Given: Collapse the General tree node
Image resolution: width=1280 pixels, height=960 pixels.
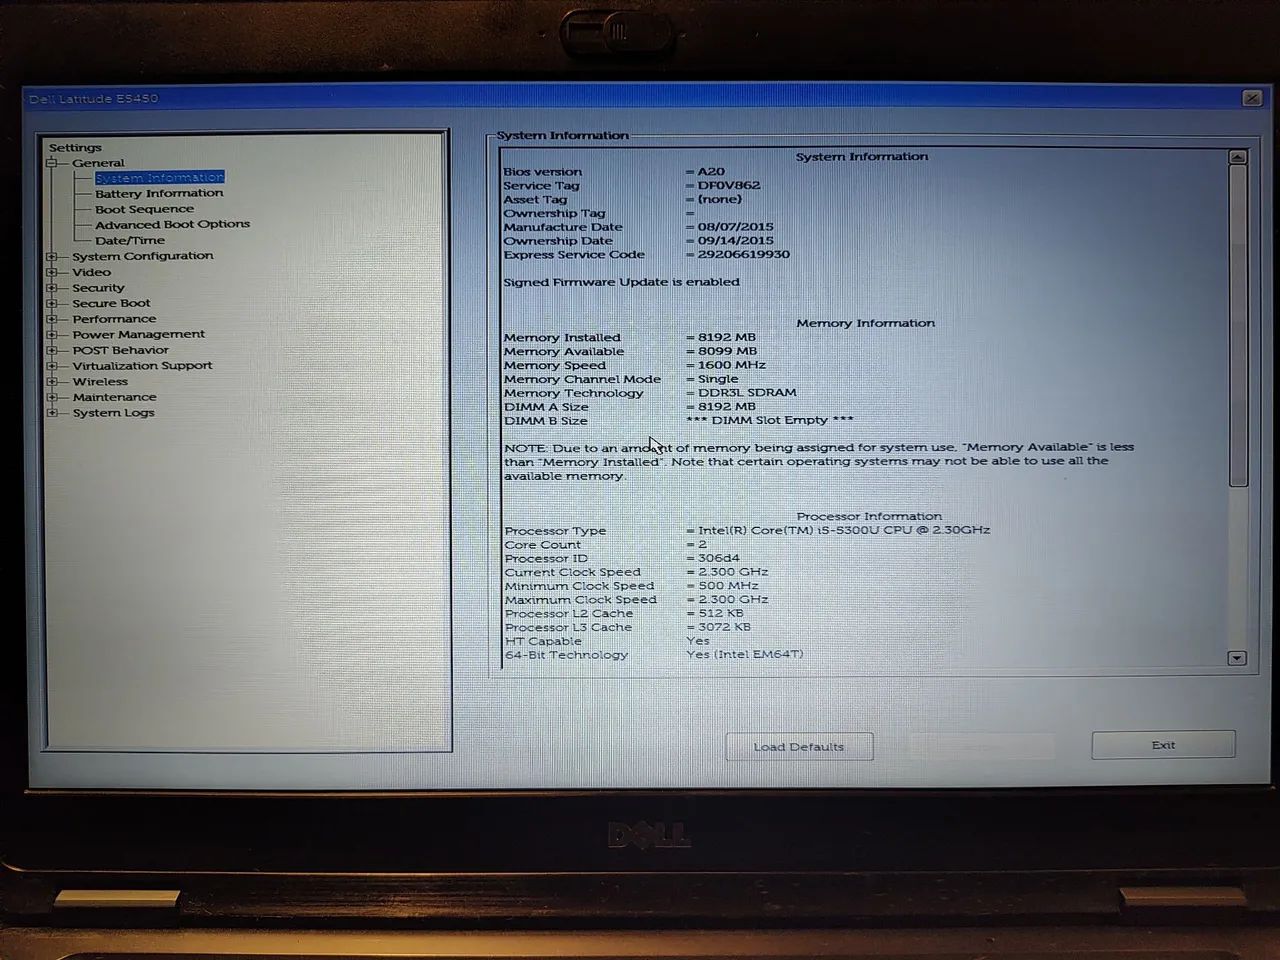Looking at the screenshot, I should point(52,163).
